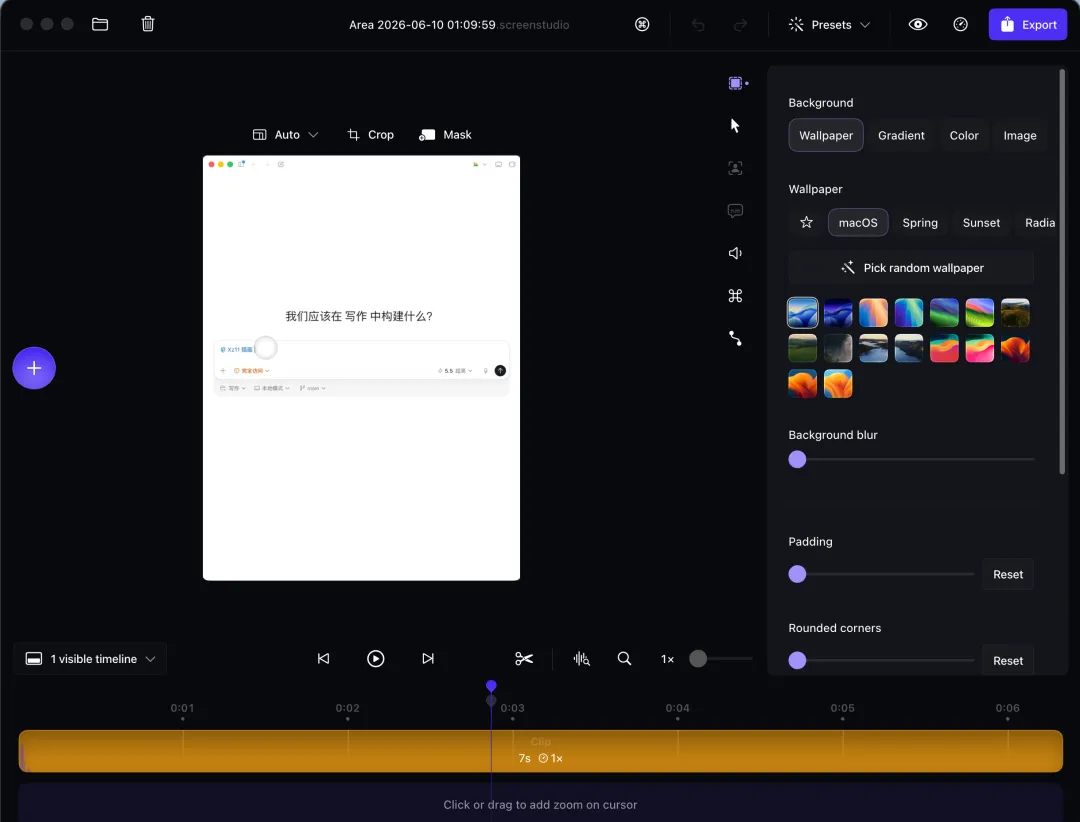
Task: Open the audio speaker settings icon
Action: point(735,253)
